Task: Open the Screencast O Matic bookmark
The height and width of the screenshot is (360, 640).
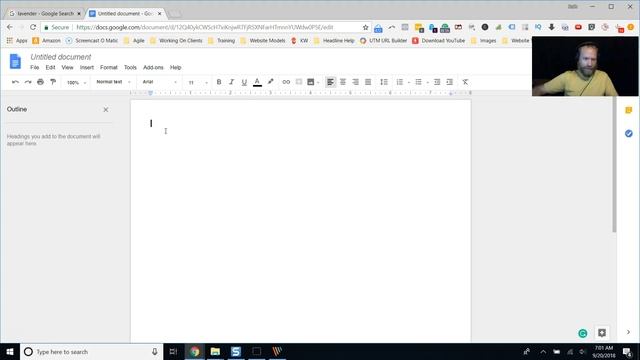Action: pyautogui.click(x=92, y=41)
